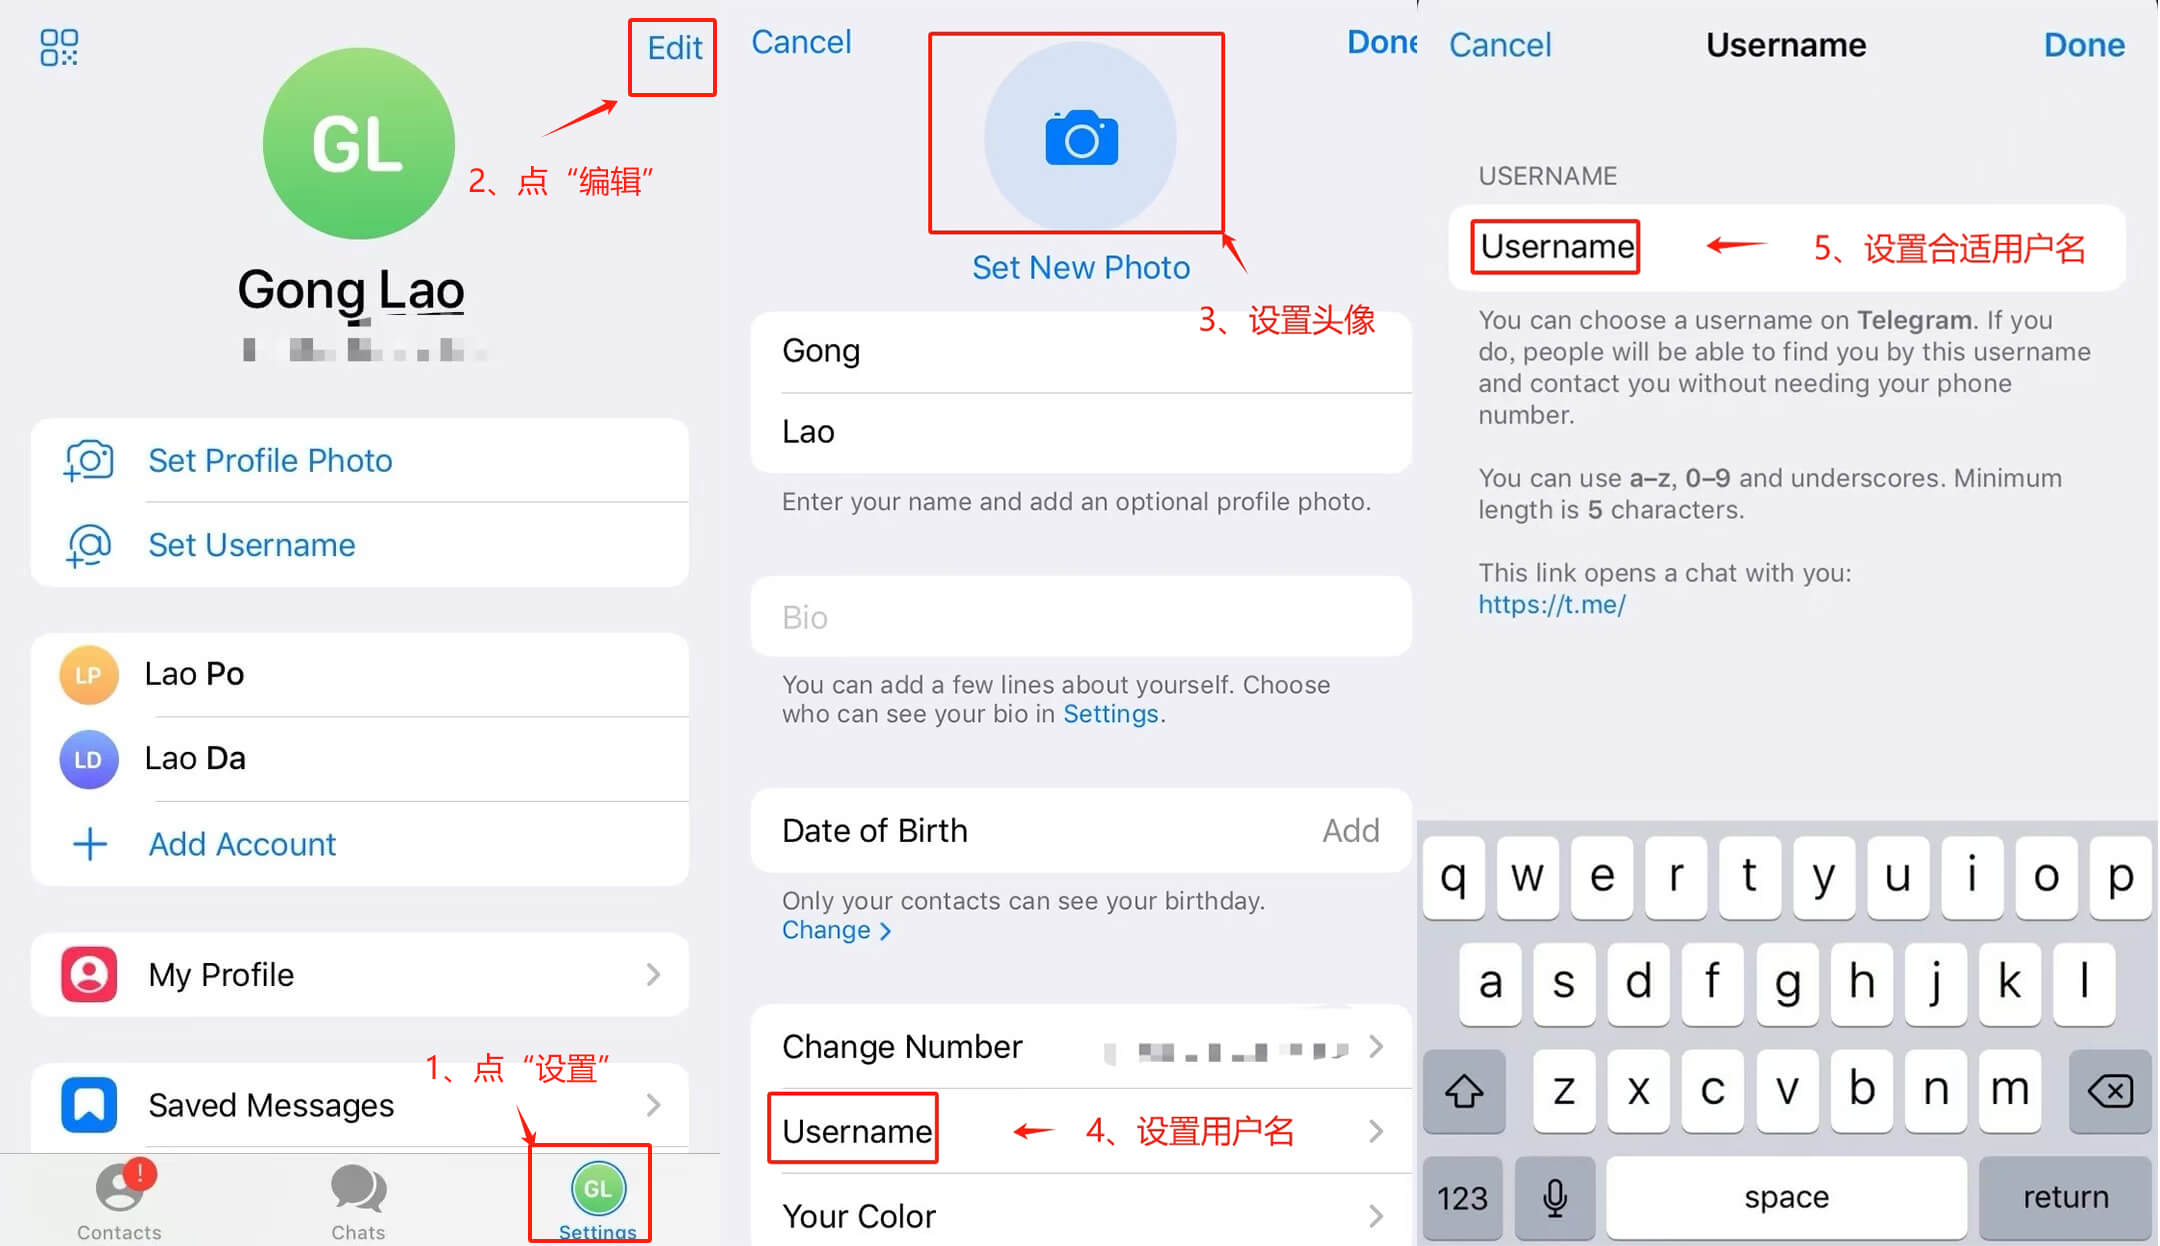2160x1246 pixels.
Task: Tap the Set Profile Photo icon
Action: coord(89,458)
